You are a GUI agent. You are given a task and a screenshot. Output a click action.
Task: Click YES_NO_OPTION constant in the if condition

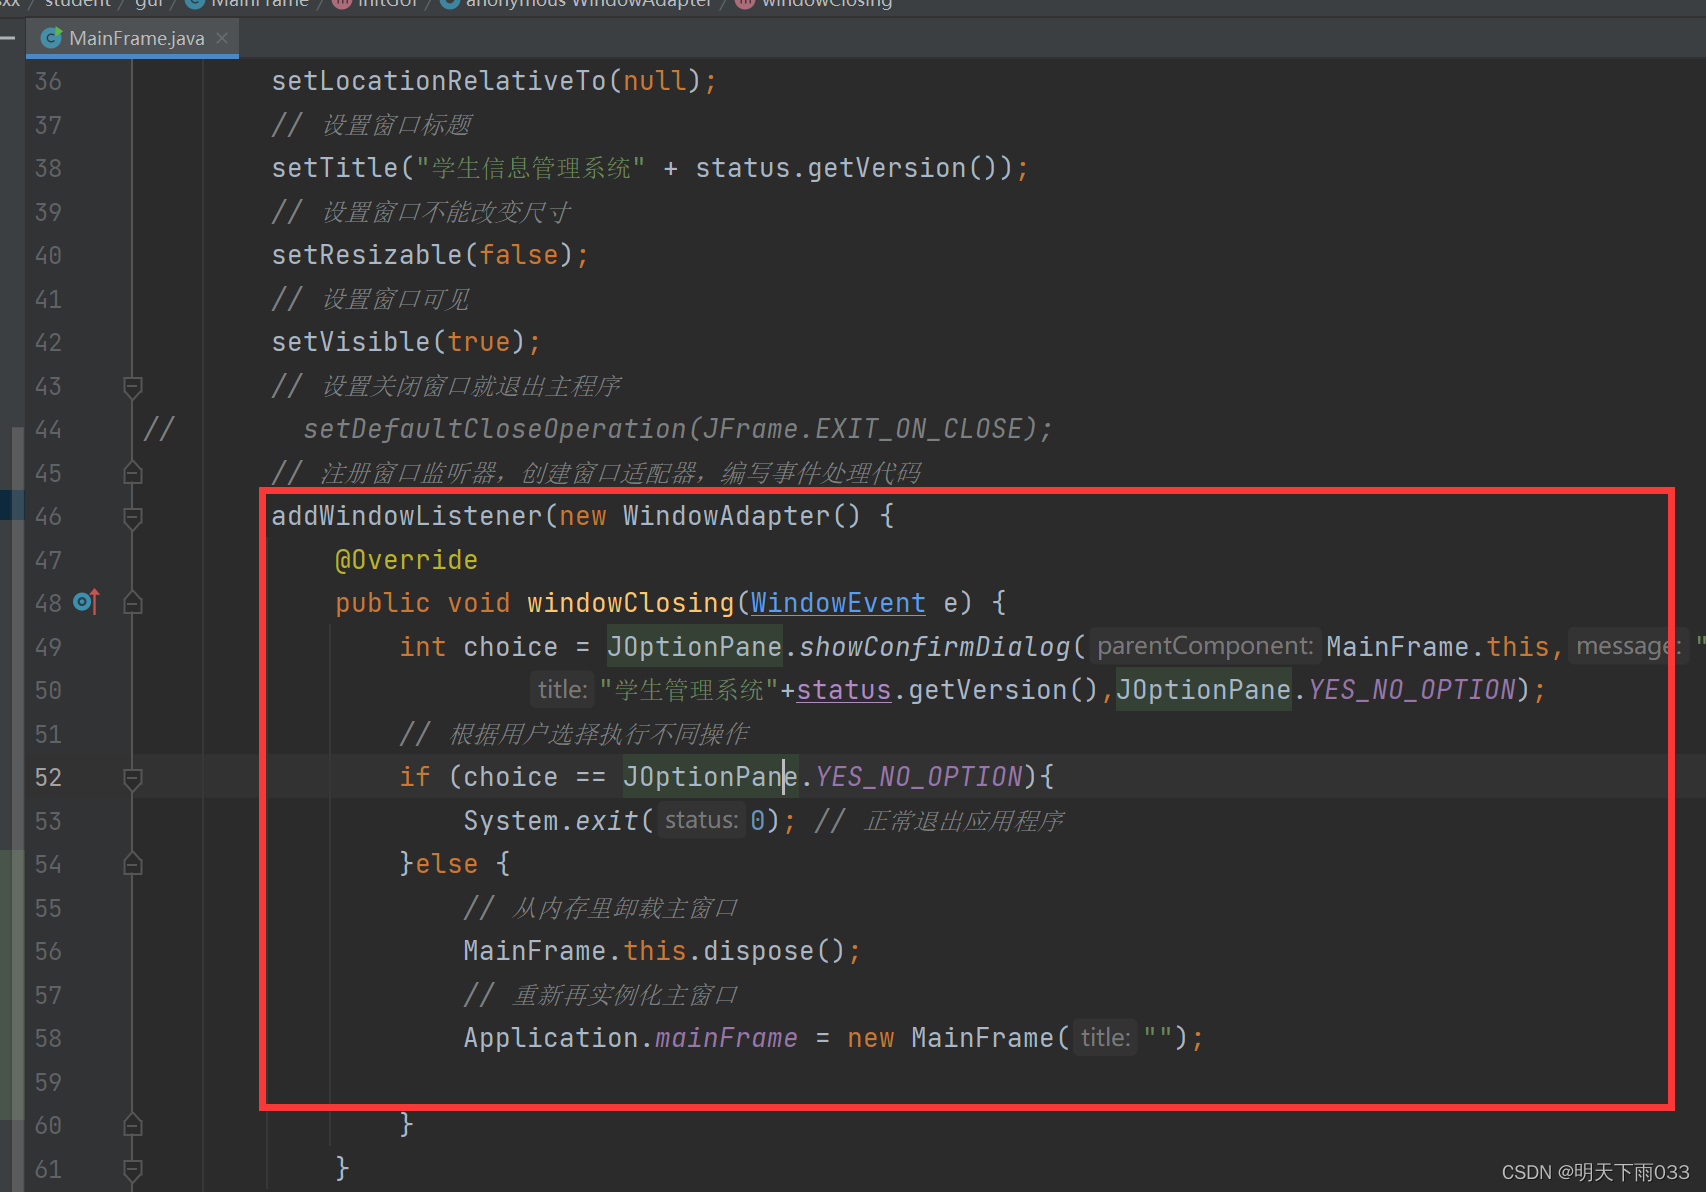tap(919, 777)
